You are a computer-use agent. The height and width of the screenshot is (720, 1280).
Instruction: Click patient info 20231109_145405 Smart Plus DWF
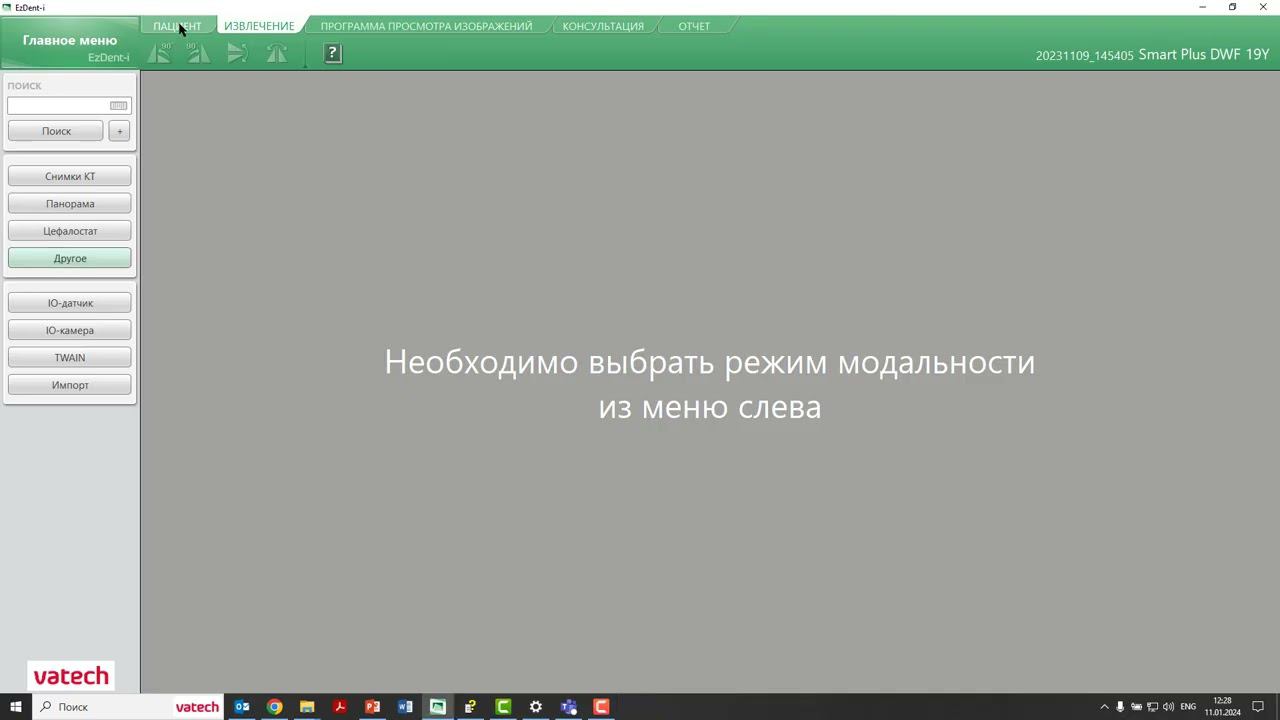click(x=1152, y=54)
